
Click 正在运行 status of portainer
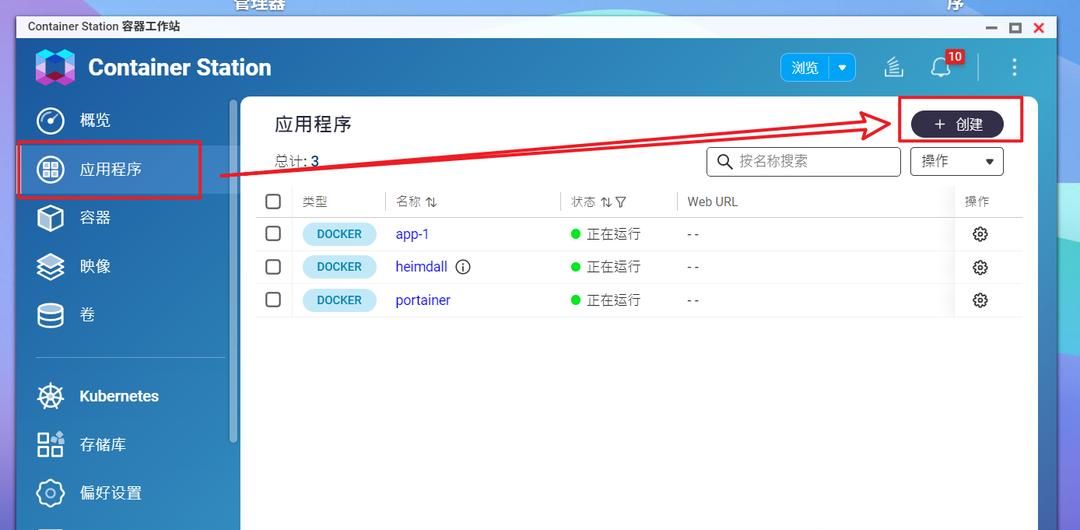(x=605, y=300)
